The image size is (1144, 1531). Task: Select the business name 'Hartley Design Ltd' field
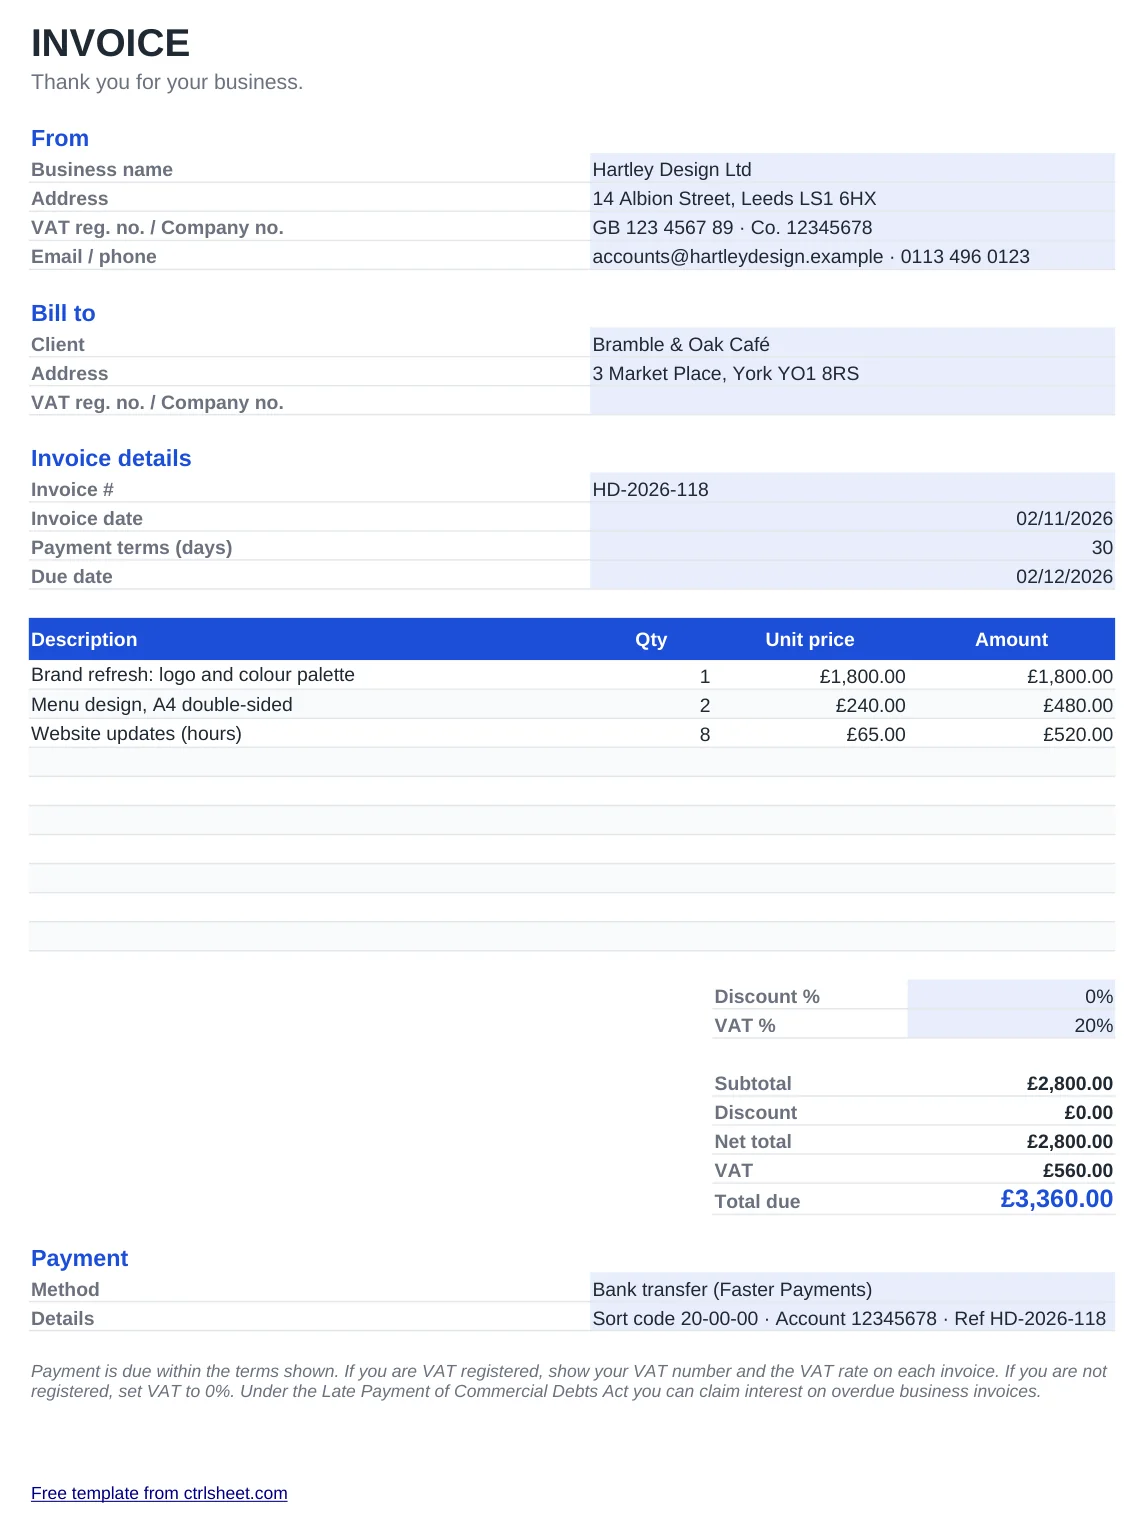pos(852,169)
